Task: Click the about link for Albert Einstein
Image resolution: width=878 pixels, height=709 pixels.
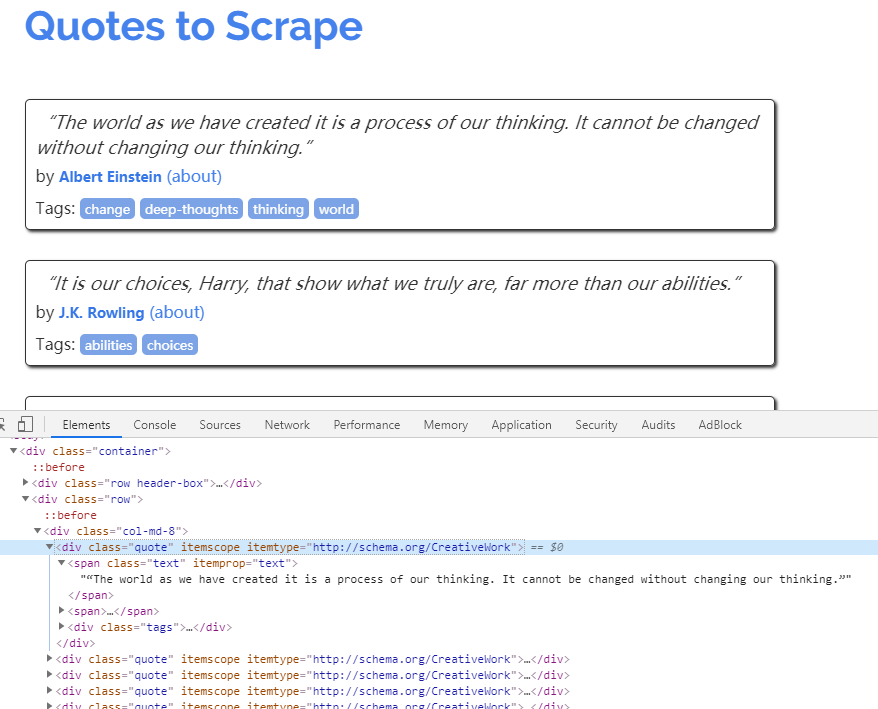Action: pos(194,176)
